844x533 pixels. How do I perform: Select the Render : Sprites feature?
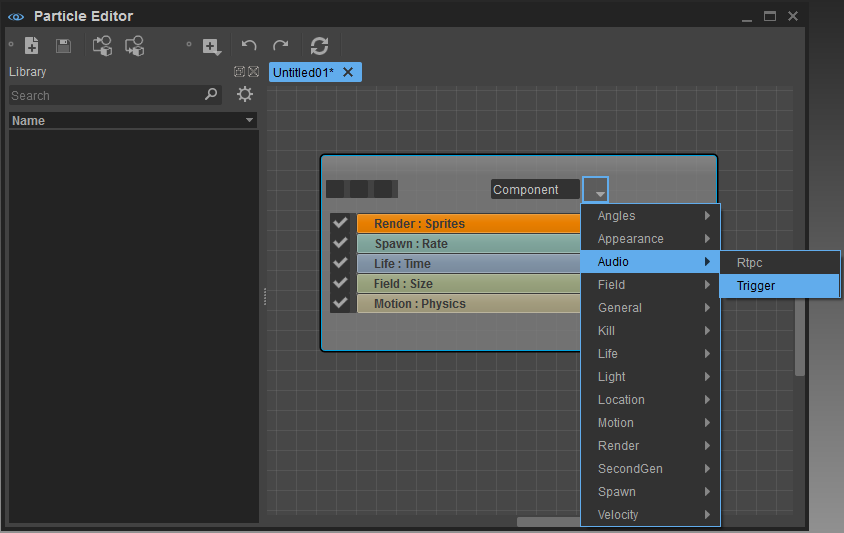[x=468, y=223]
